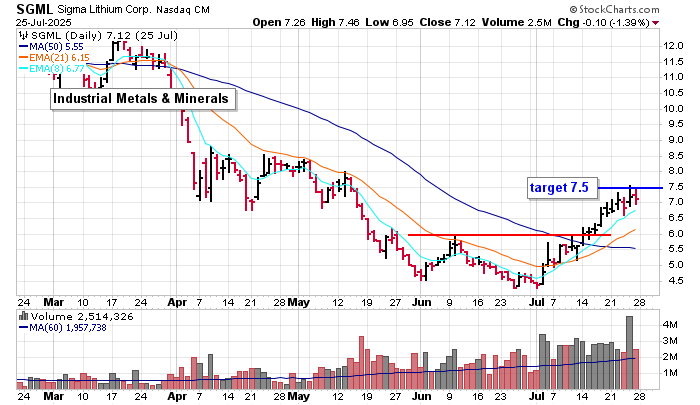Click the MA(60) 1,957,738 legend entry
The height and width of the screenshot is (405, 700).
(x=63, y=328)
